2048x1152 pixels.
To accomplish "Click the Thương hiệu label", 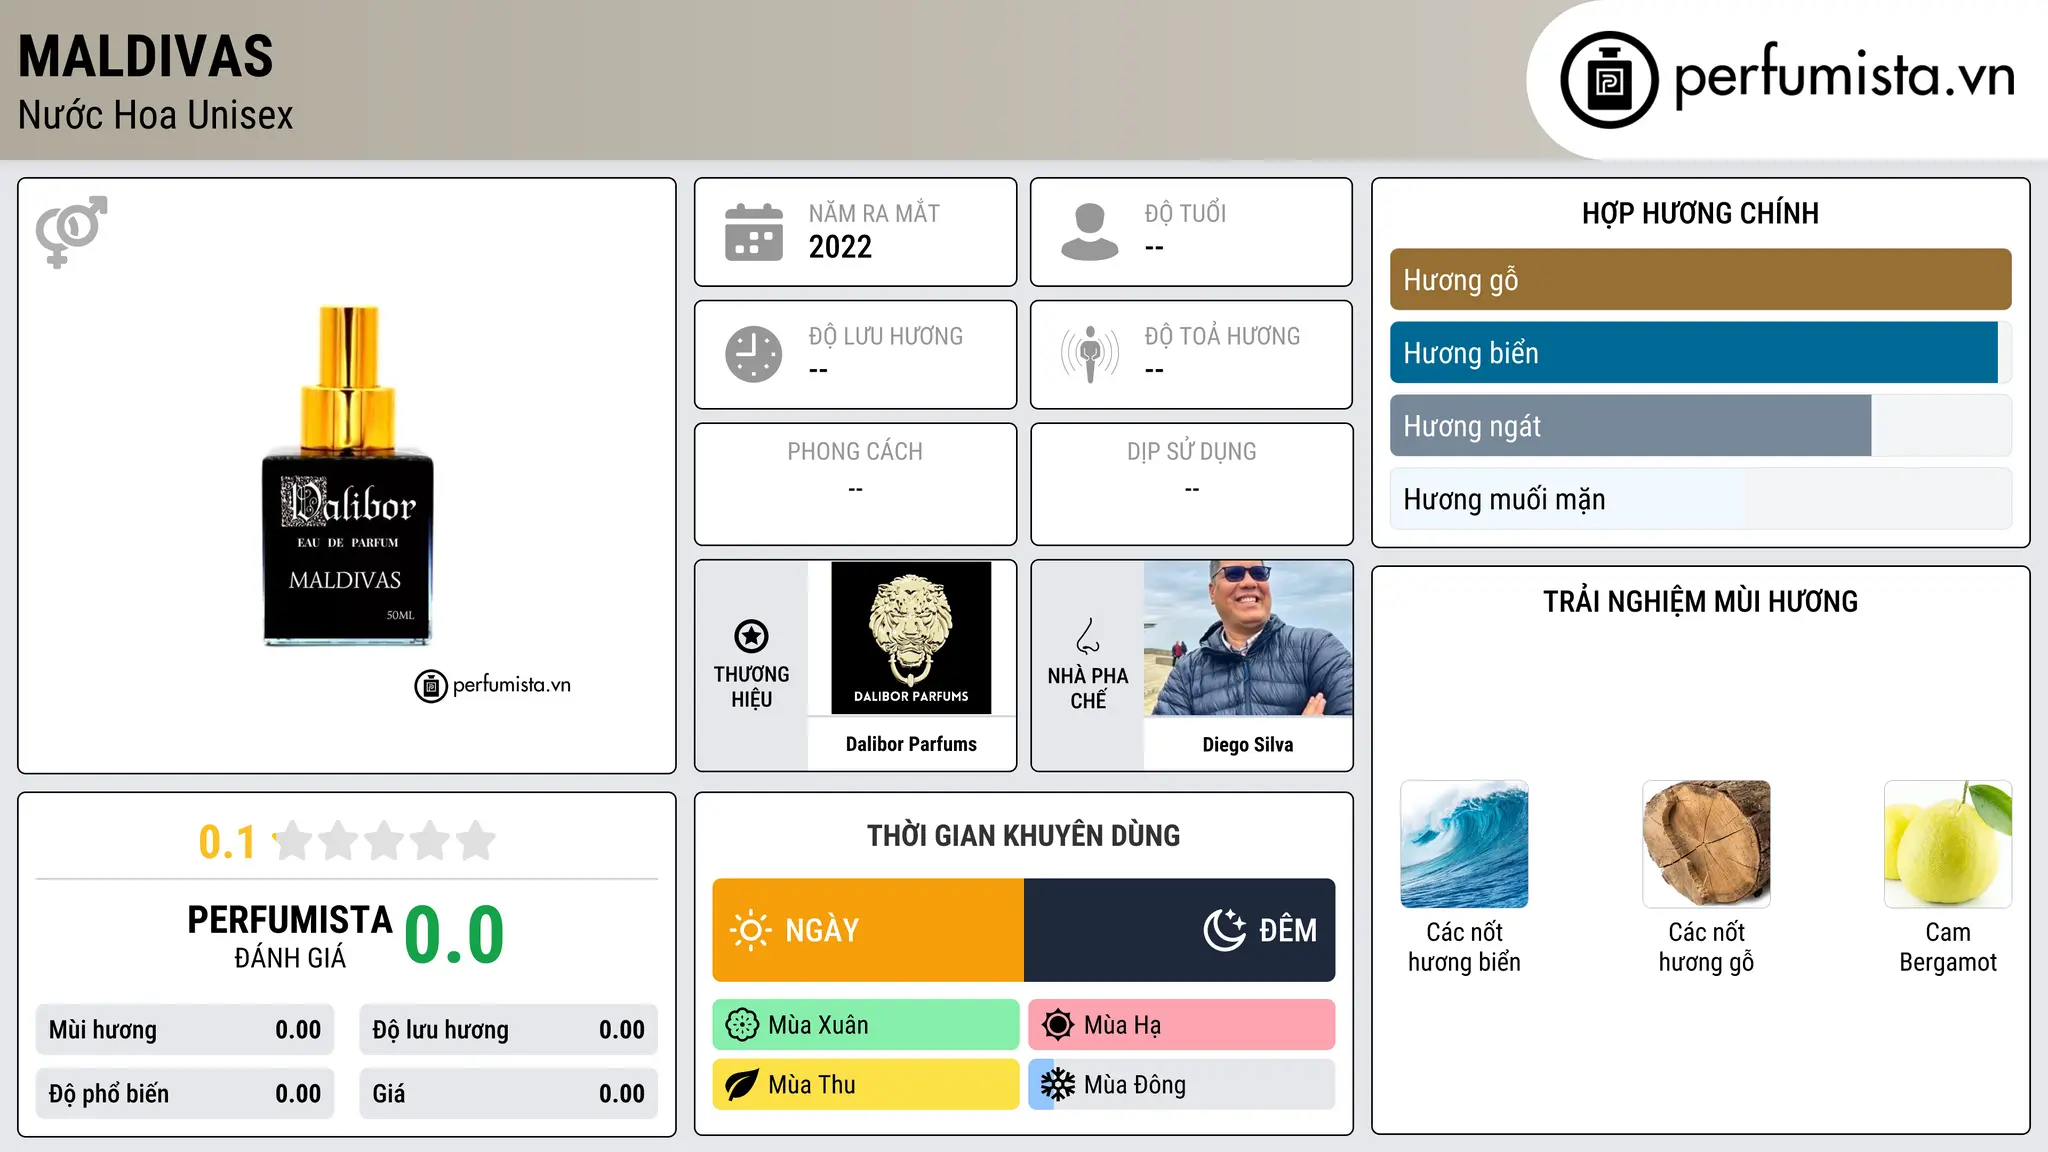I will [751, 687].
